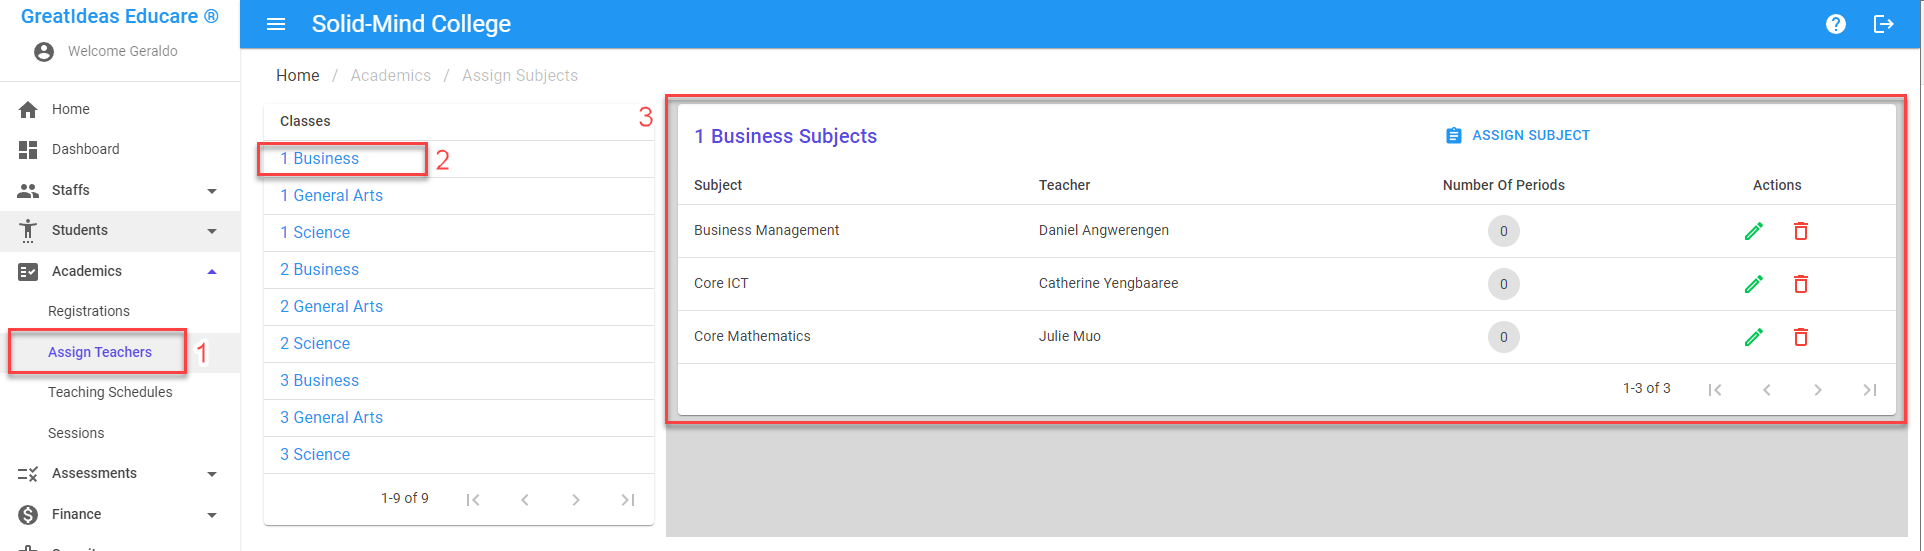Open the hamburger navigation menu

coord(276,24)
